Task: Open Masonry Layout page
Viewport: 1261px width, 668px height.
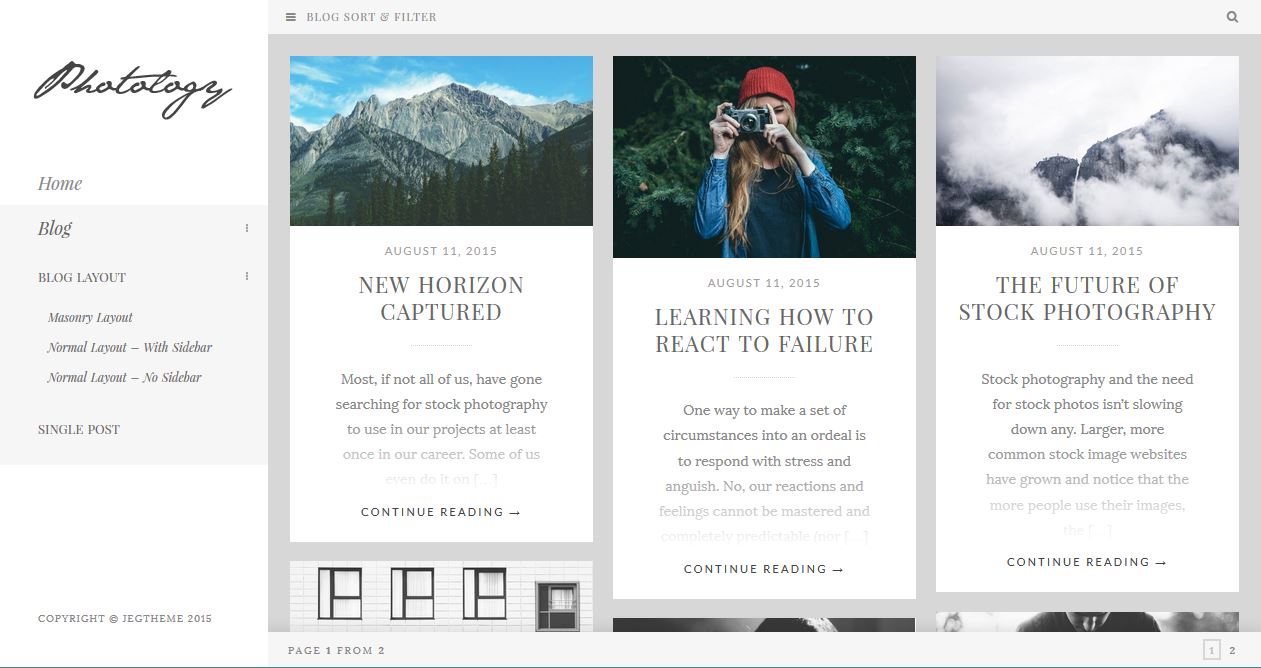Action: coord(90,318)
